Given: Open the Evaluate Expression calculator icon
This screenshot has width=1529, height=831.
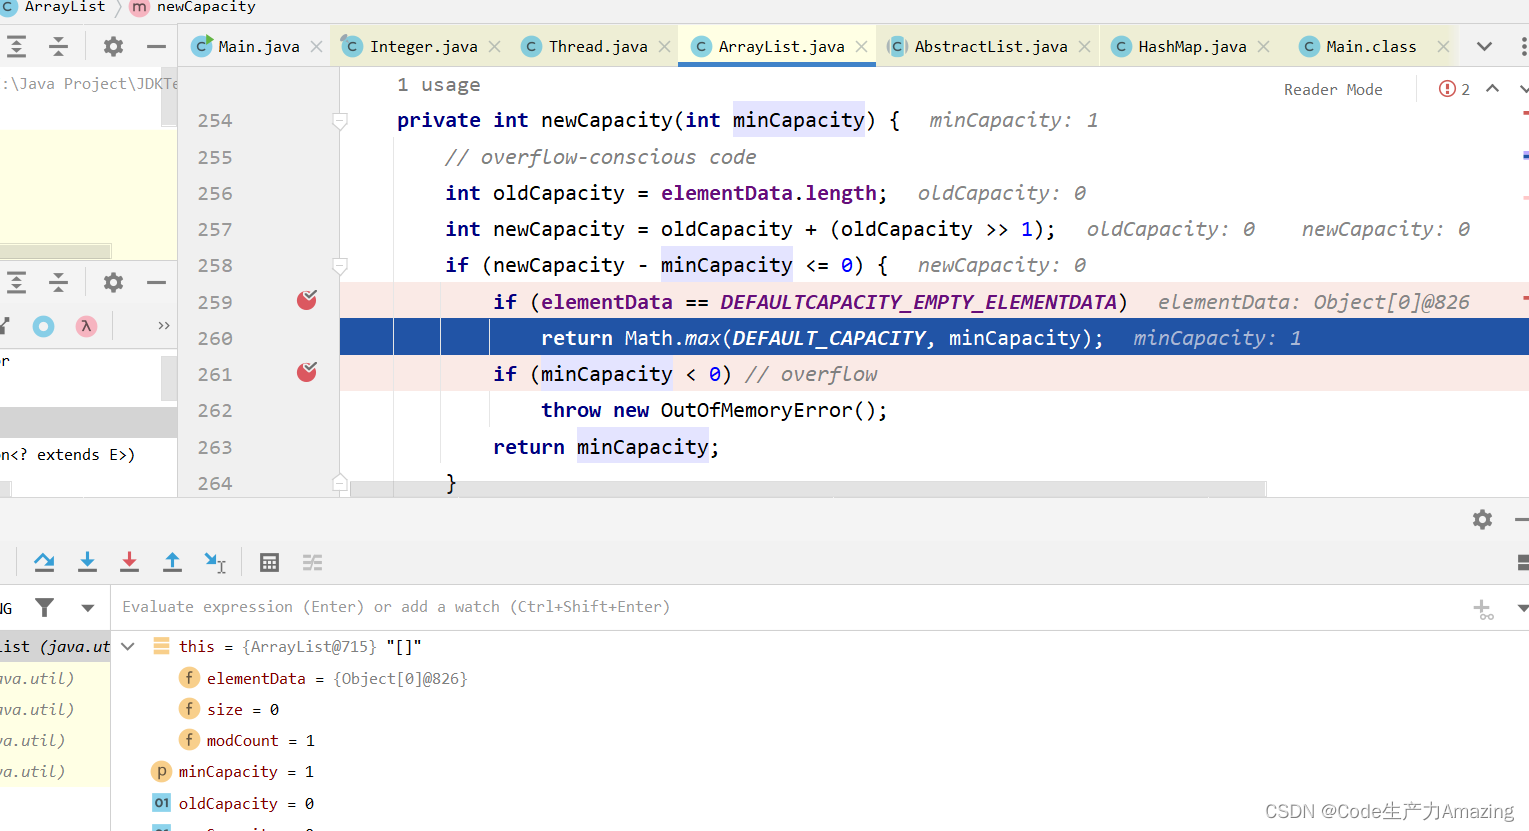Looking at the screenshot, I should [x=269, y=562].
